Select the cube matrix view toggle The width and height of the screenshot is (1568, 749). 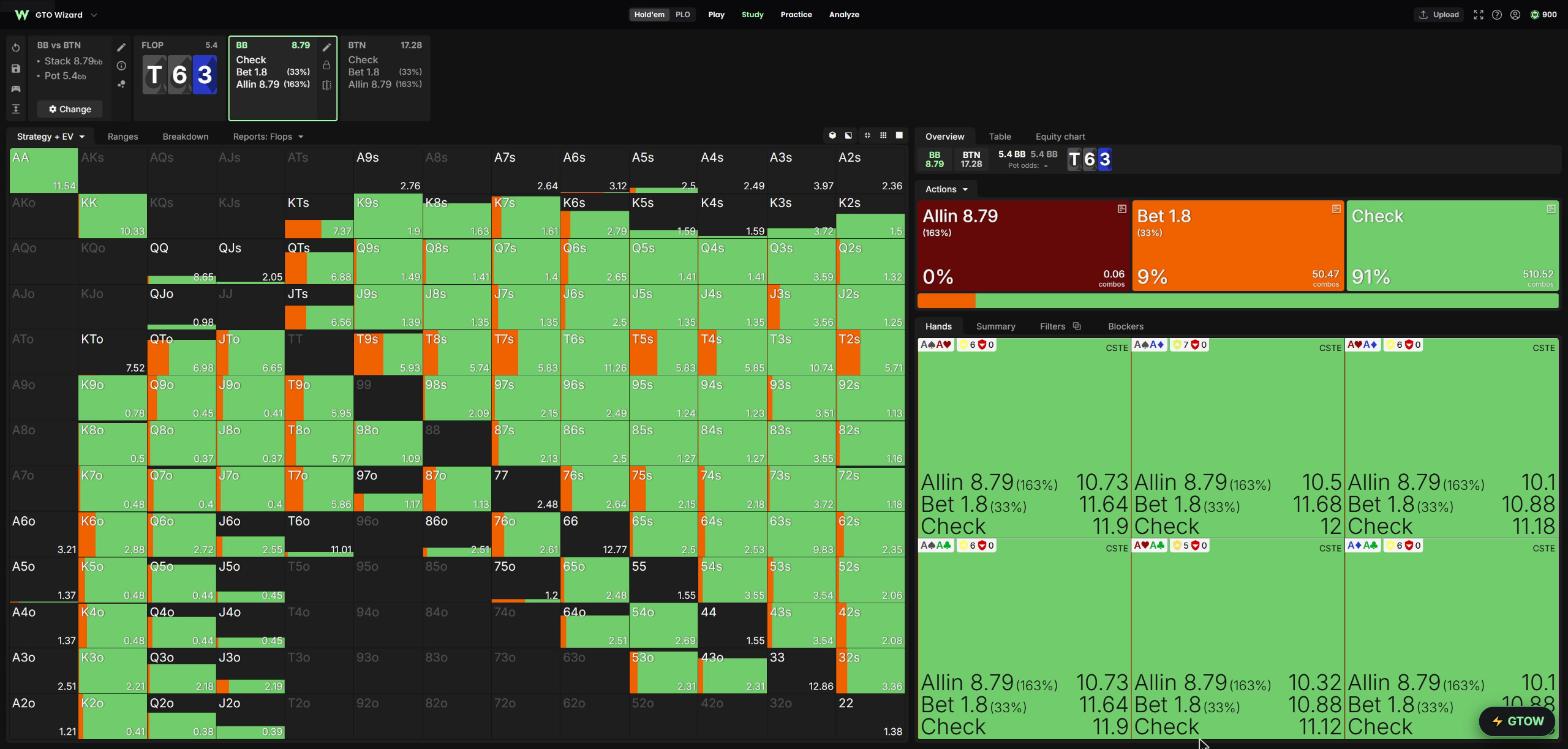832,136
